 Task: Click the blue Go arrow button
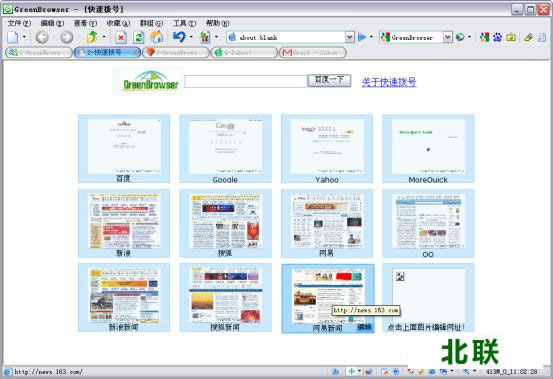click(x=361, y=37)
